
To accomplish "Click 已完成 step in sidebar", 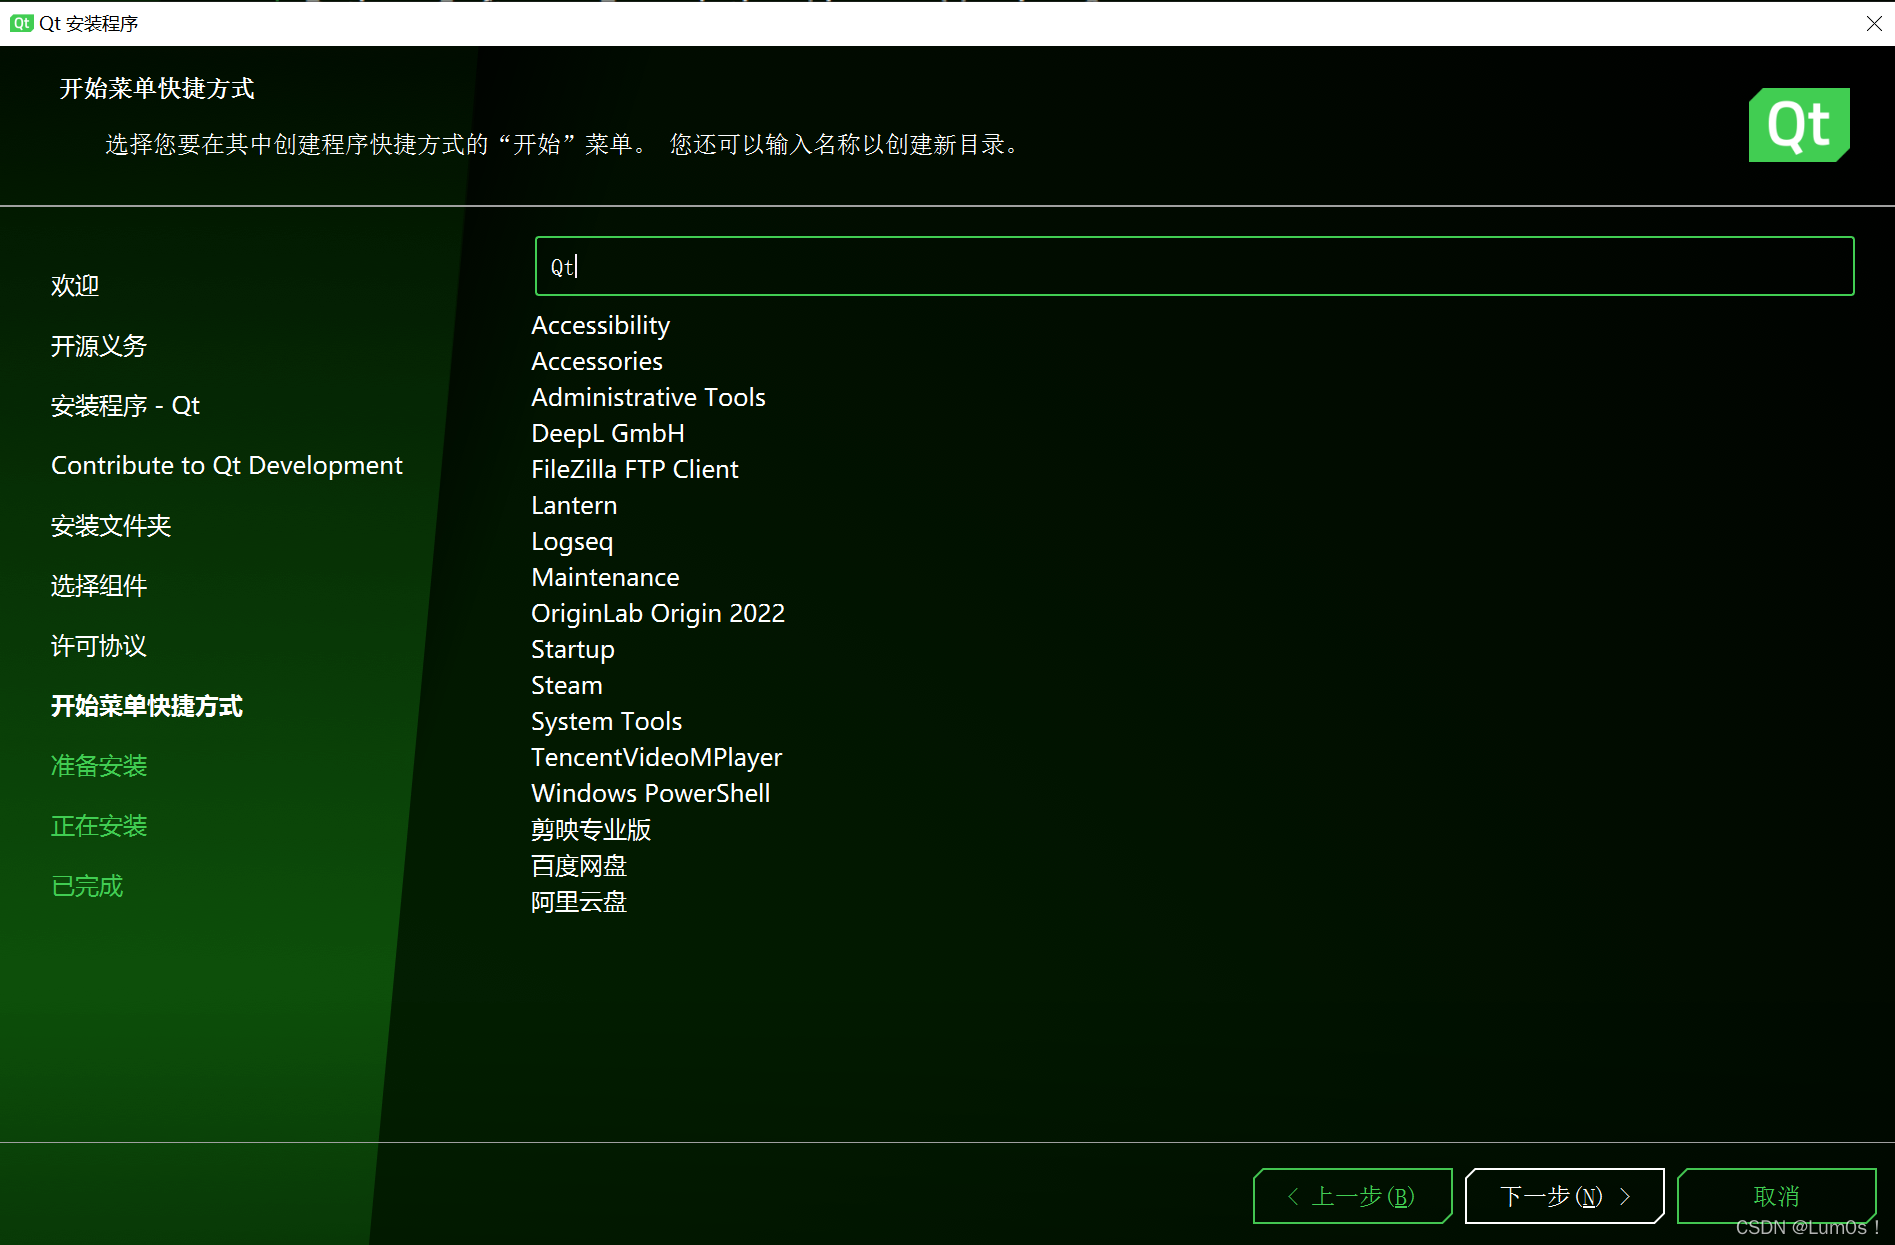I will [87, 886].
